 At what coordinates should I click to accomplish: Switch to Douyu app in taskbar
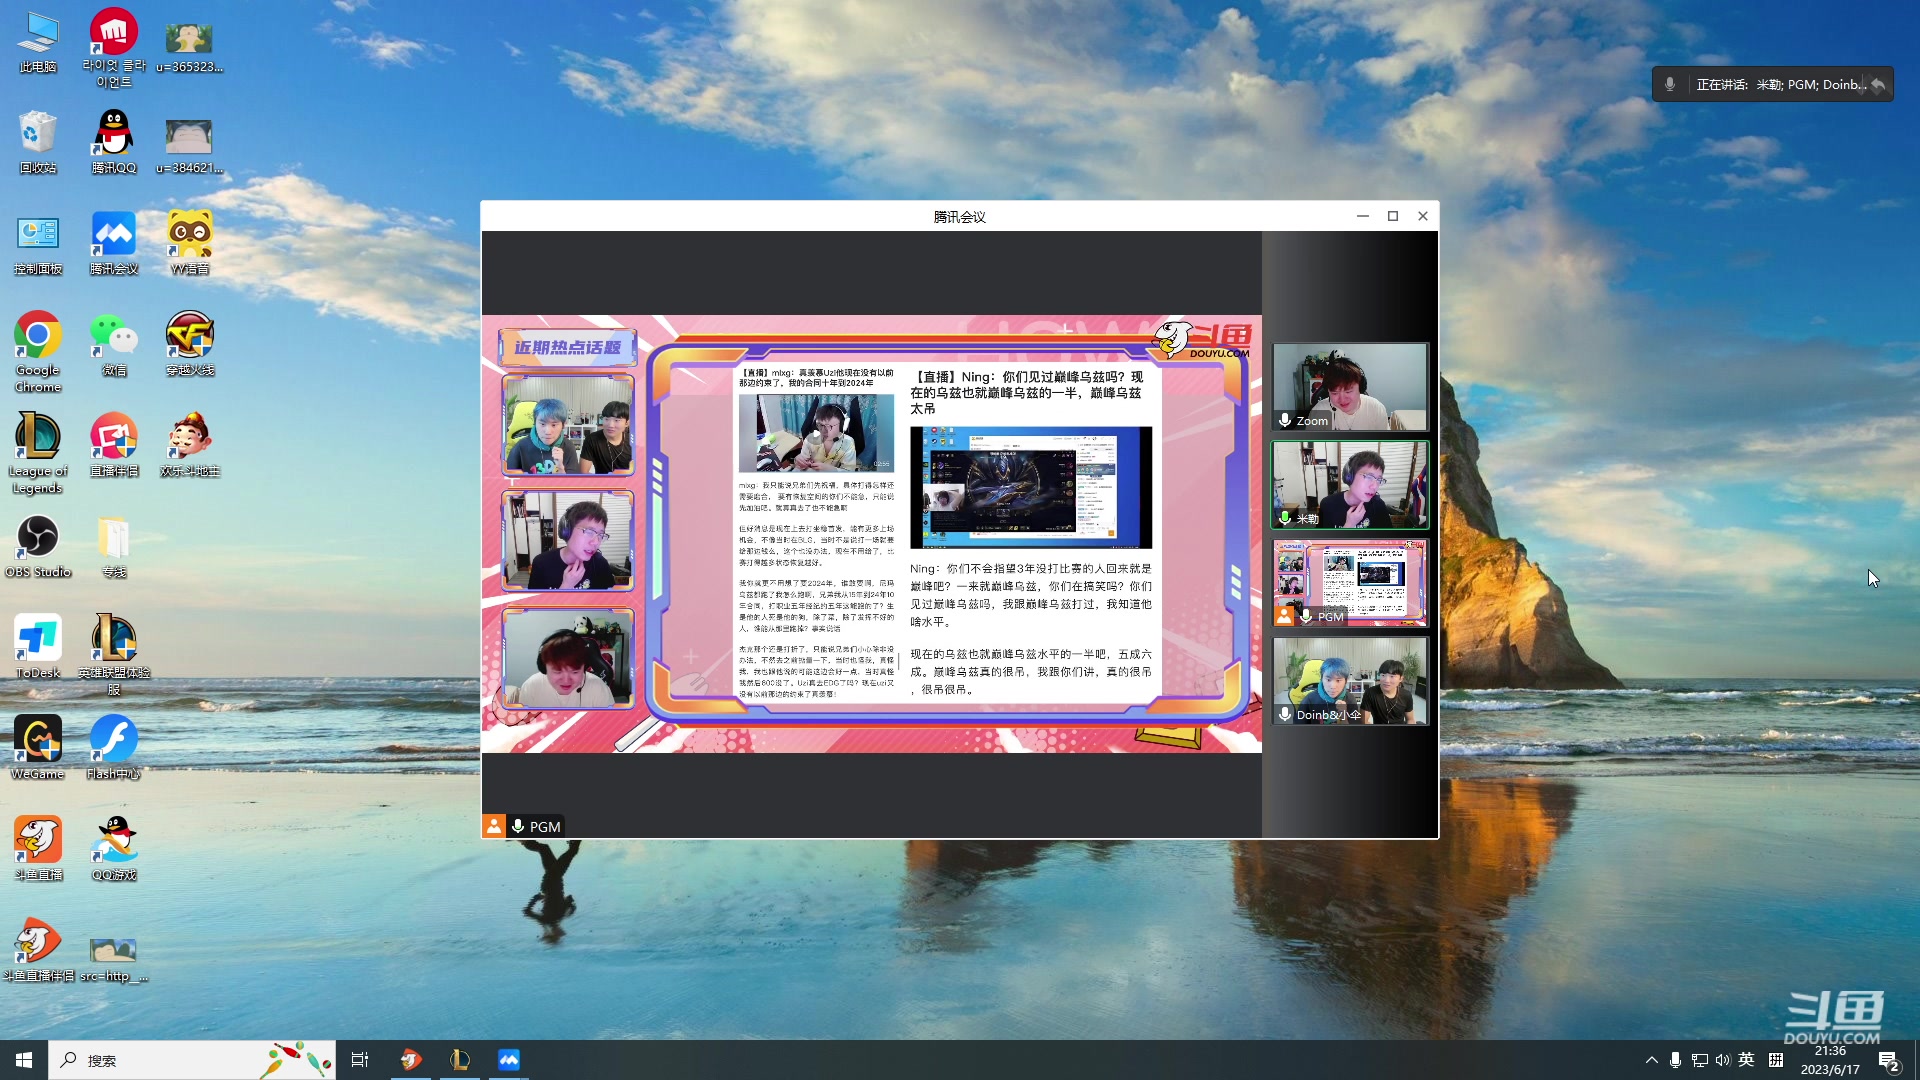click(x=411, y=1060)
